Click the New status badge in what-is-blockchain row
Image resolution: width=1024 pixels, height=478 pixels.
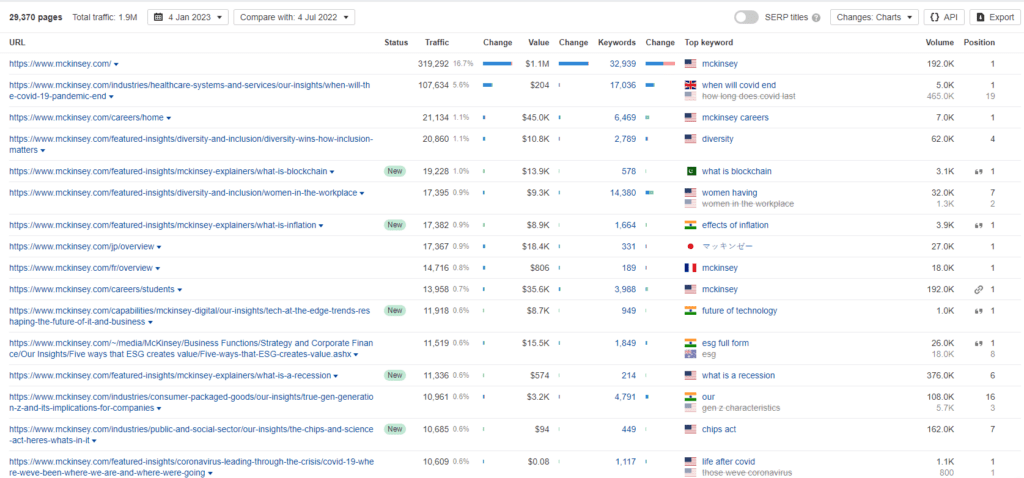(394, 171)
